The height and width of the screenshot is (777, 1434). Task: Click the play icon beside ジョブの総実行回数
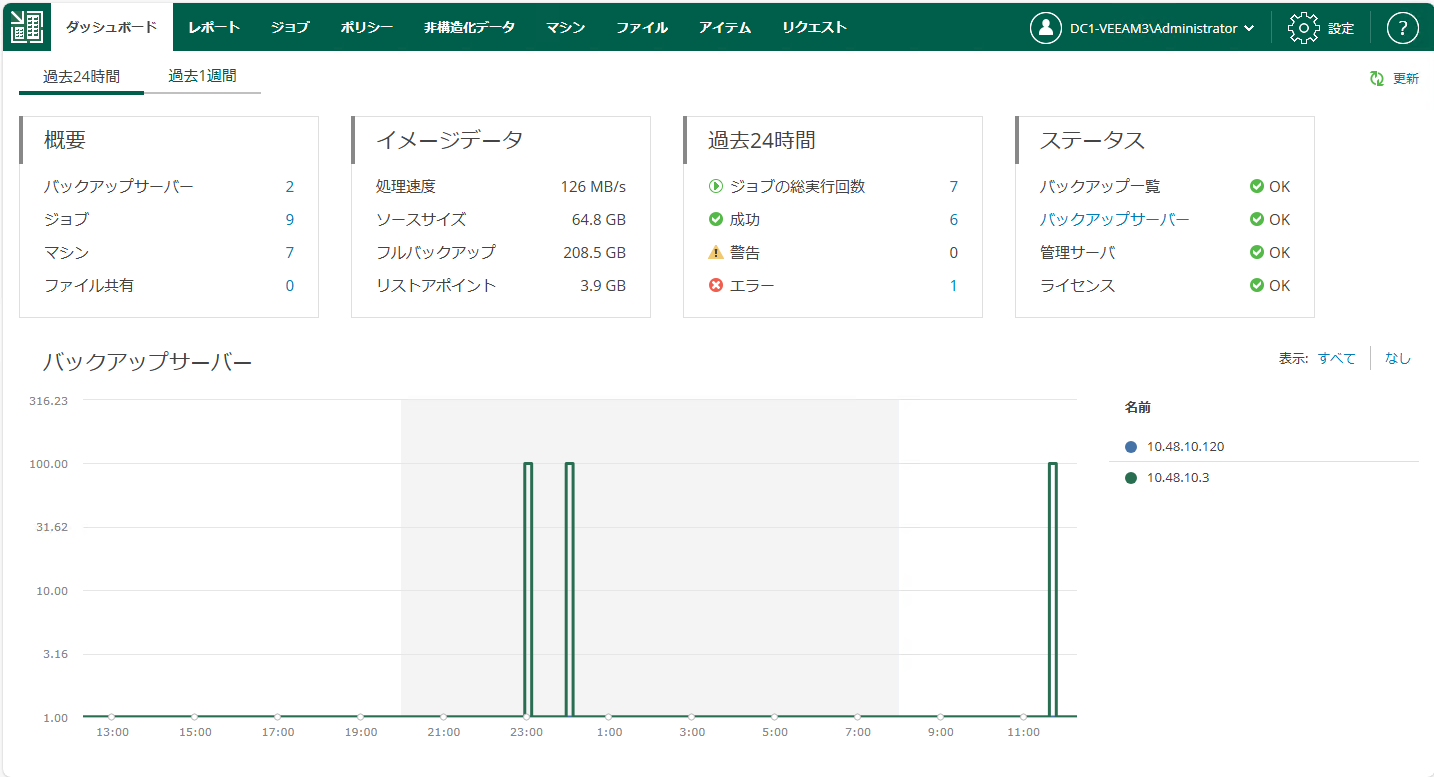pyautogui.click(x=716, y=186)
